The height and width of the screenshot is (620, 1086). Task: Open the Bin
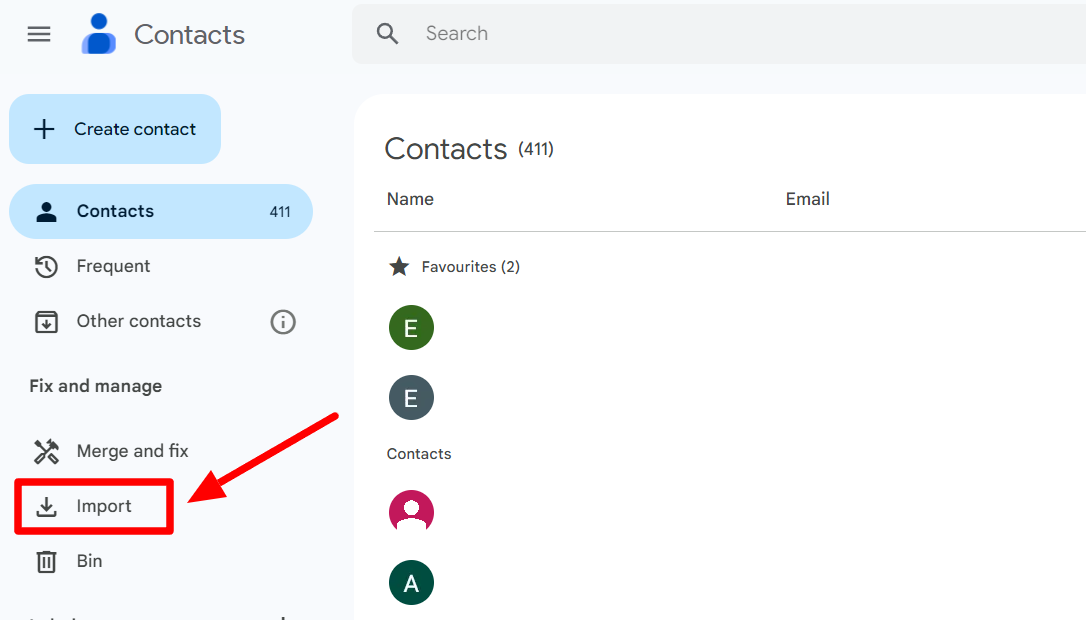coord(89,561)
